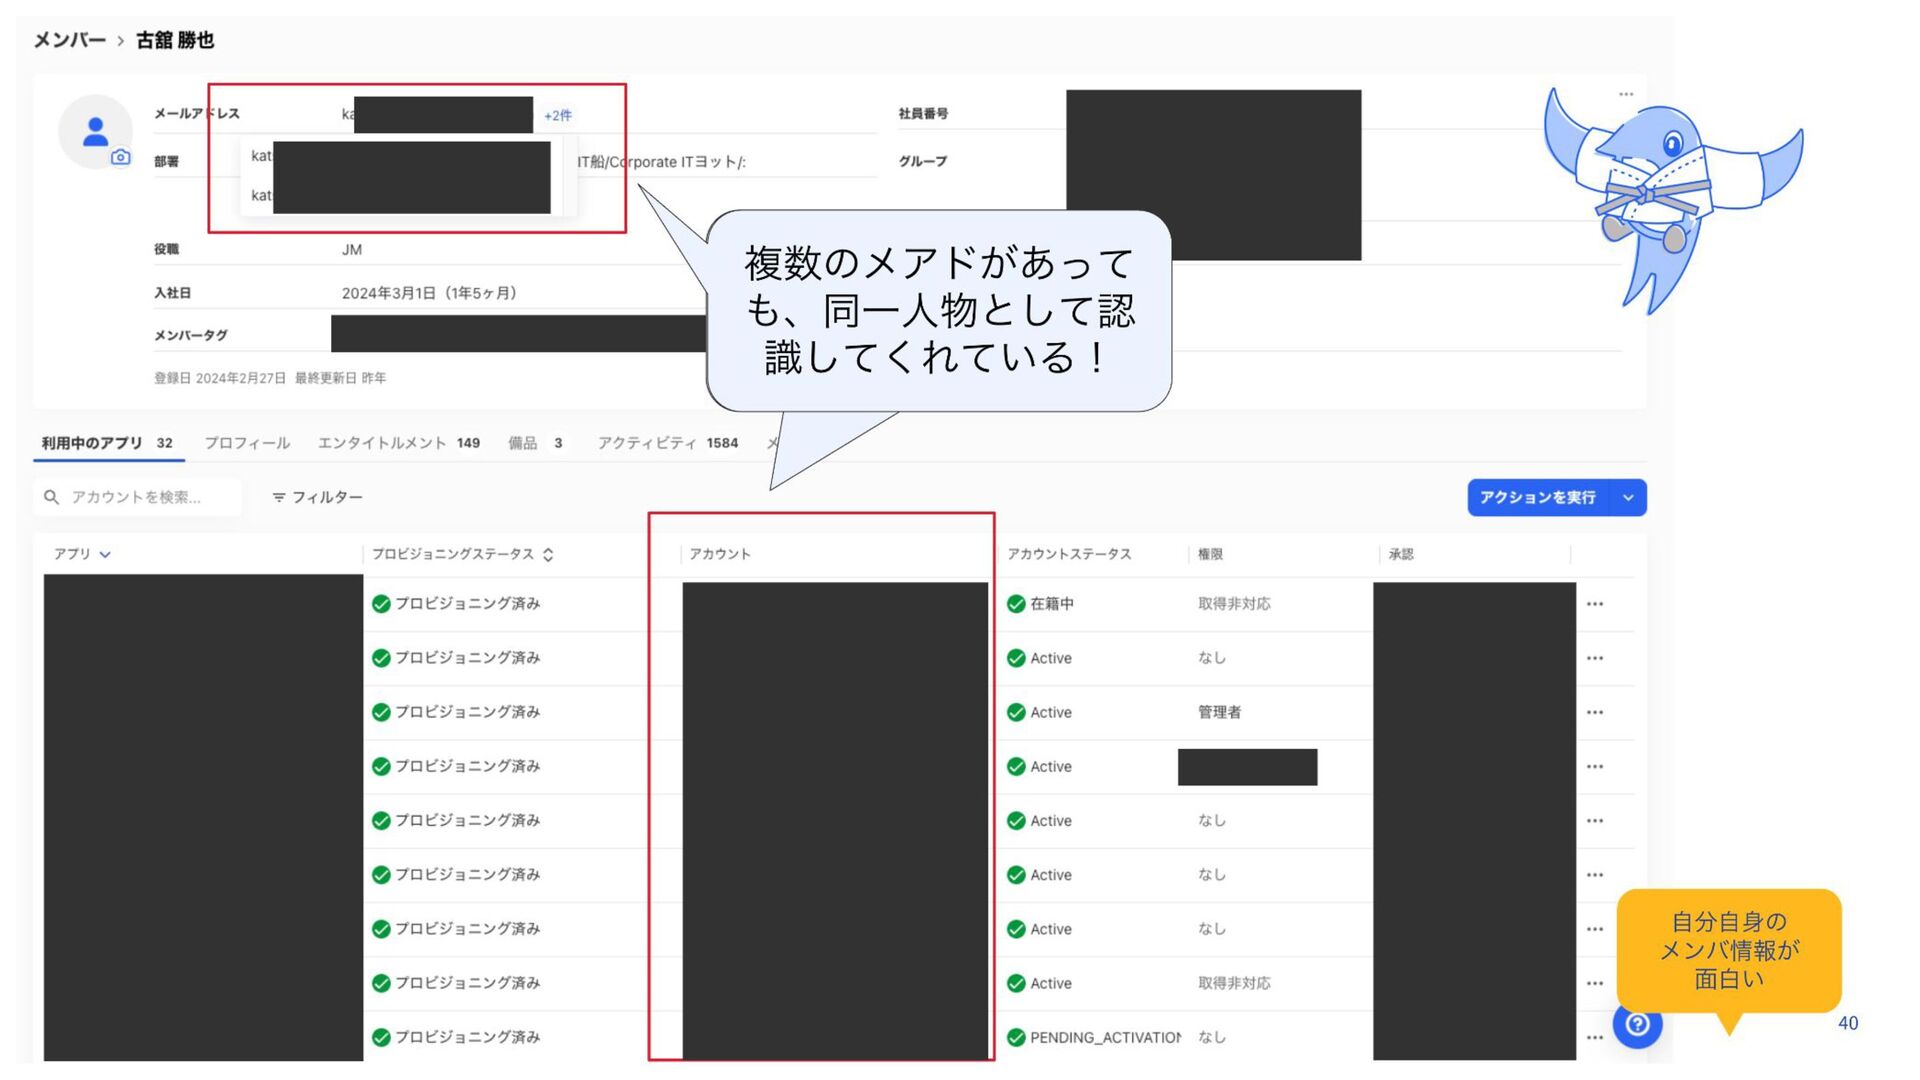Click the filter icon labeled フィルター

pos(279,497)
